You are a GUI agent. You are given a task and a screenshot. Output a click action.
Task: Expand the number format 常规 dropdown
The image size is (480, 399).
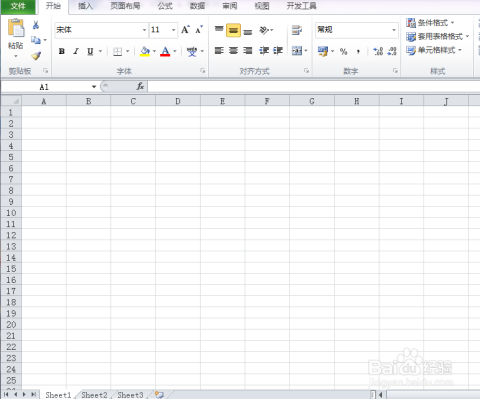394,30
